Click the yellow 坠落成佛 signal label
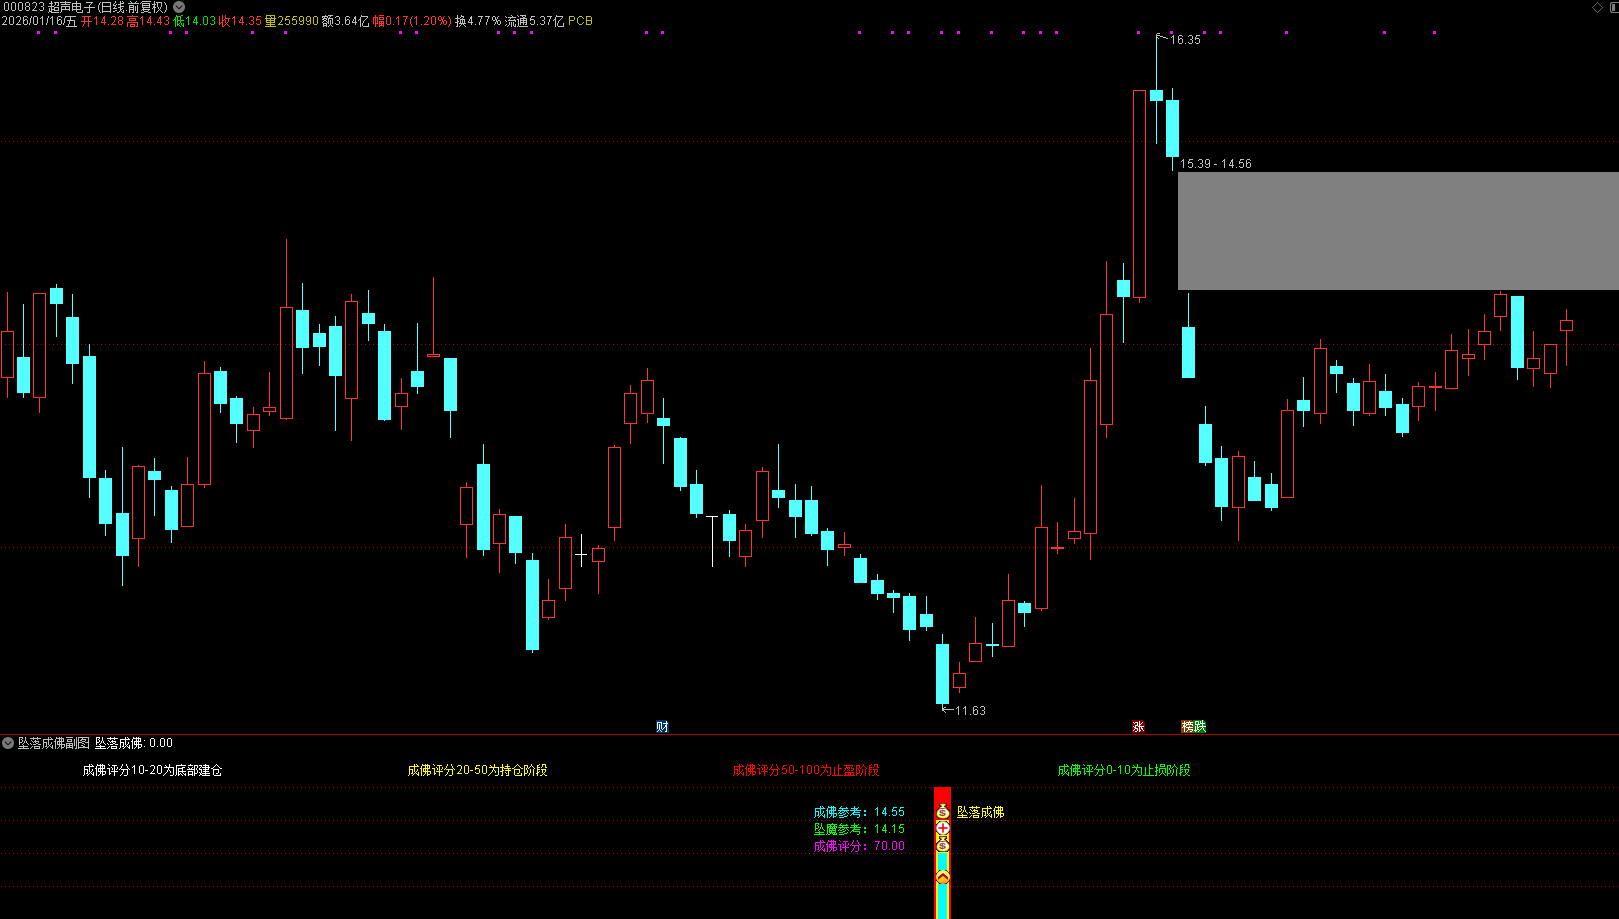Viewport: 1619px width, 919px height. [980, 812]
